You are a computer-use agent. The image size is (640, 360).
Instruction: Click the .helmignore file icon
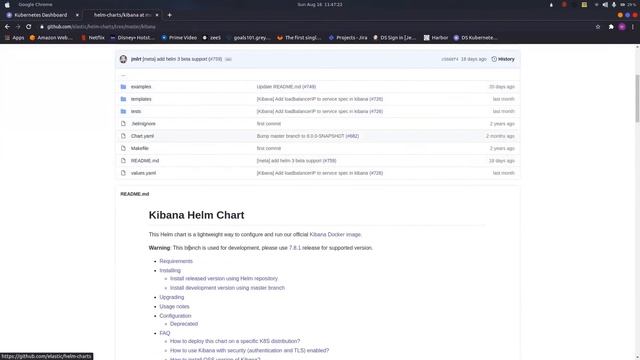[123, 124]
